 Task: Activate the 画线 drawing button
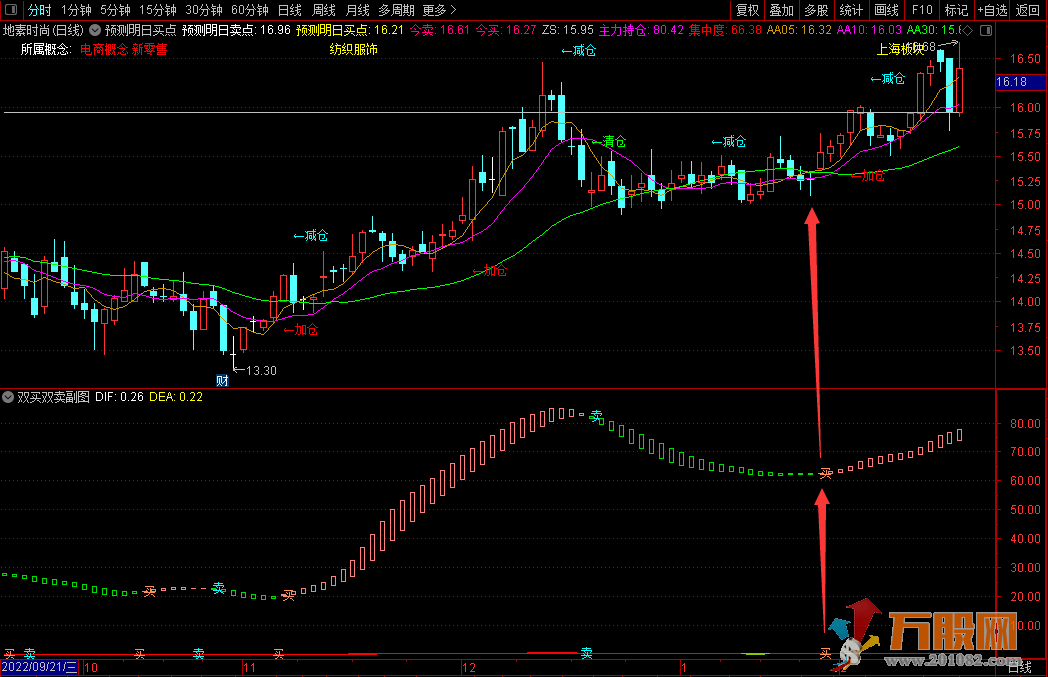click(886, 10)
